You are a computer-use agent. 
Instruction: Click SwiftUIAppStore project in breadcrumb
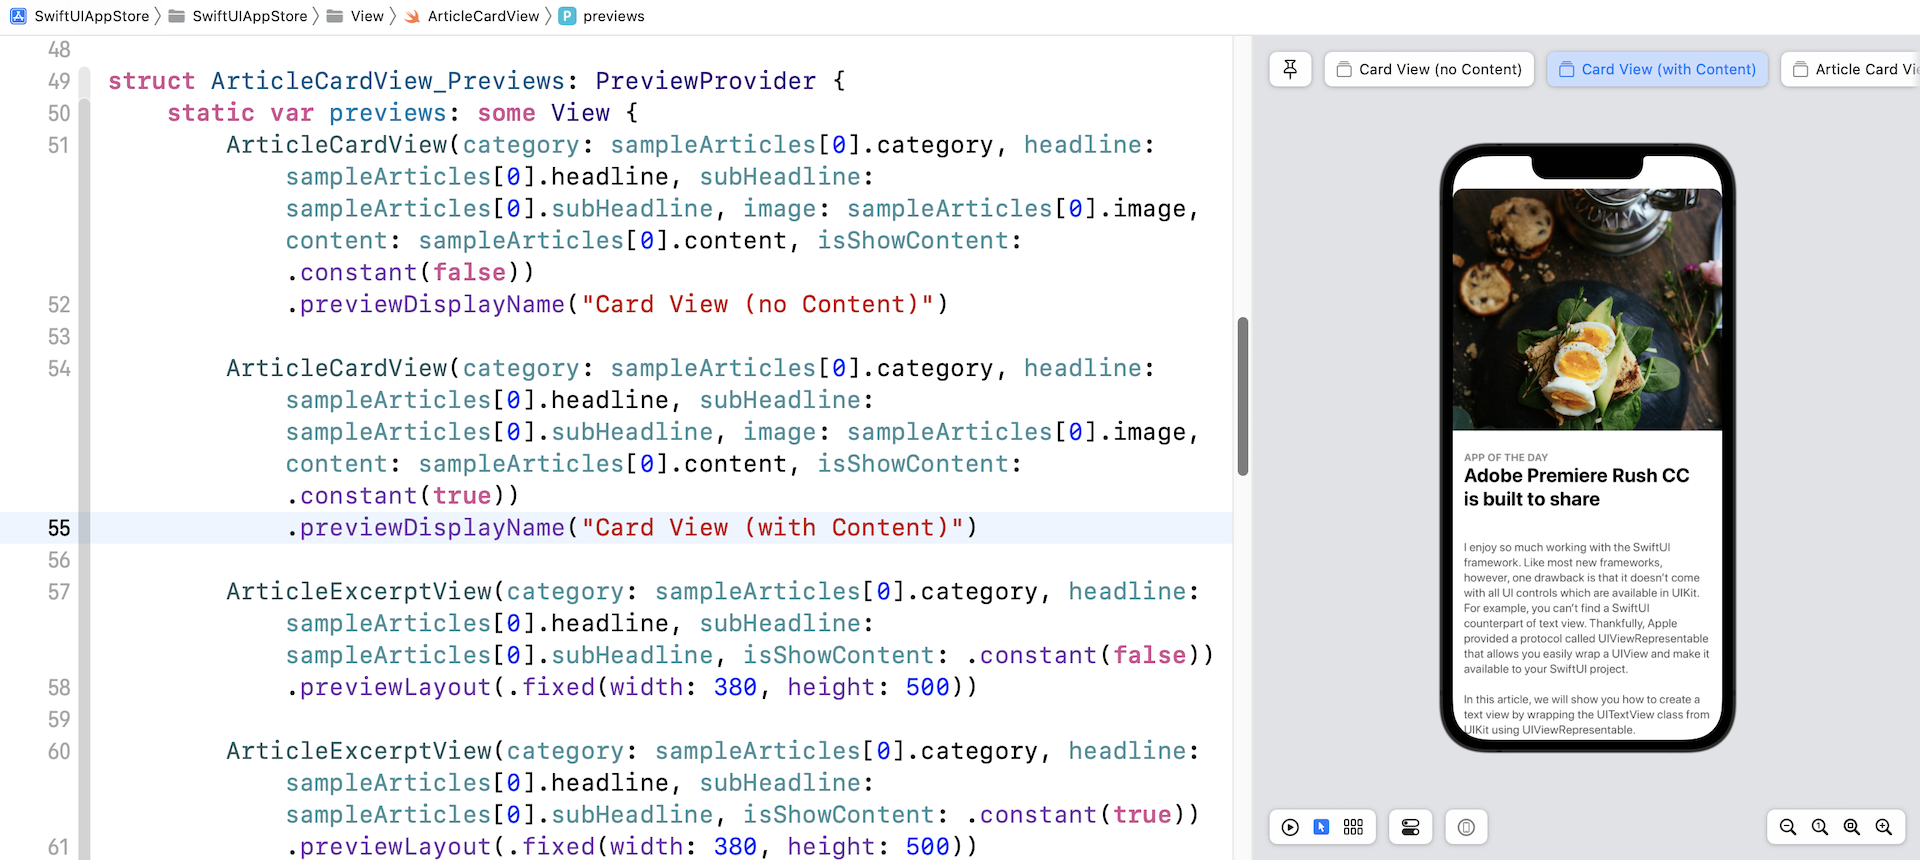click(x=80, y=16)
